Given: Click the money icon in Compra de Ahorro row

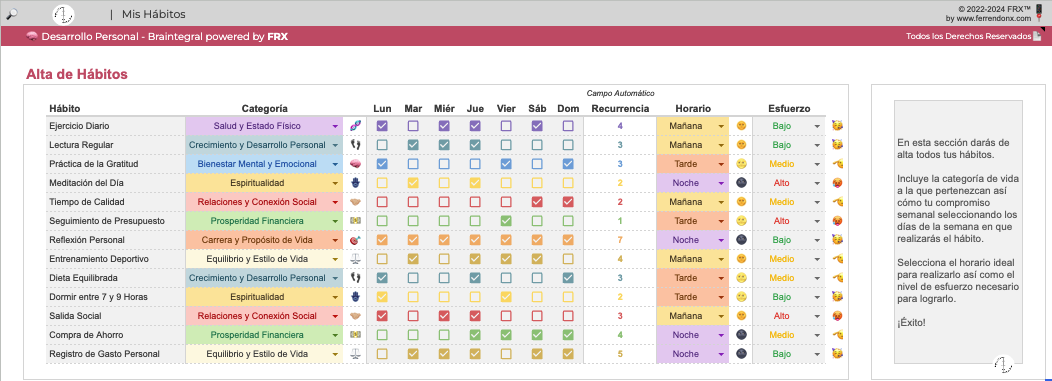Looking at the screenshot, I should (x=355, y=335).
